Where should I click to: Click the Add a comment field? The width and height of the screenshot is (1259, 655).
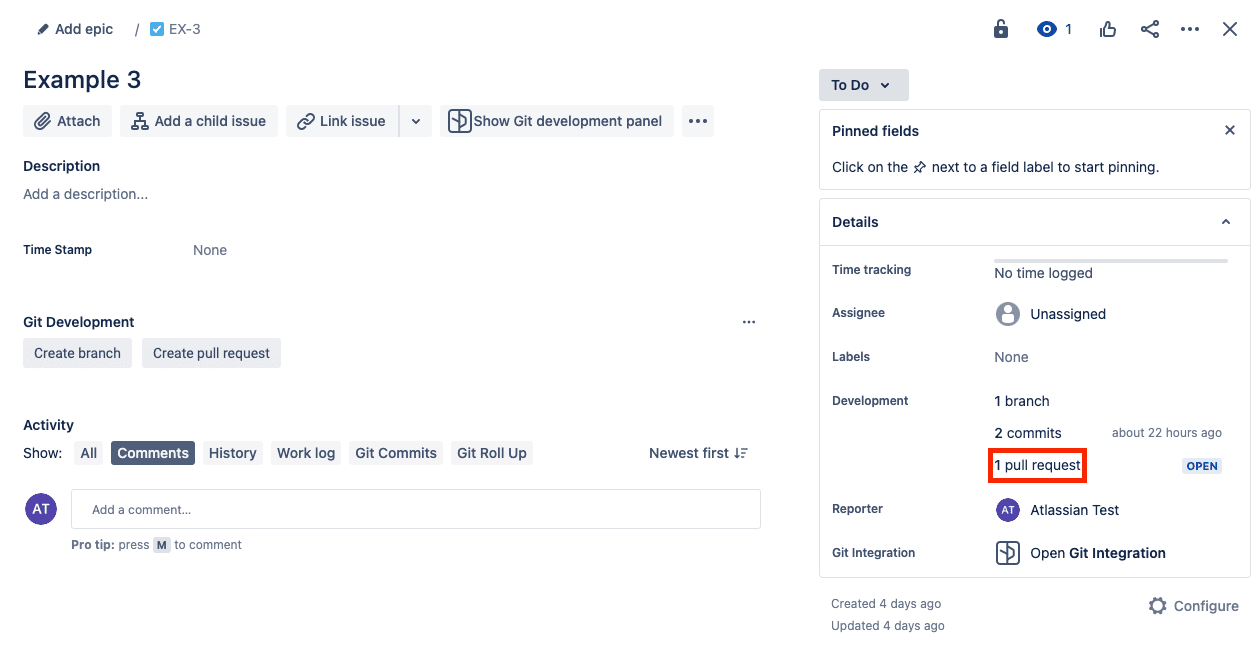(x=415, y=509)
